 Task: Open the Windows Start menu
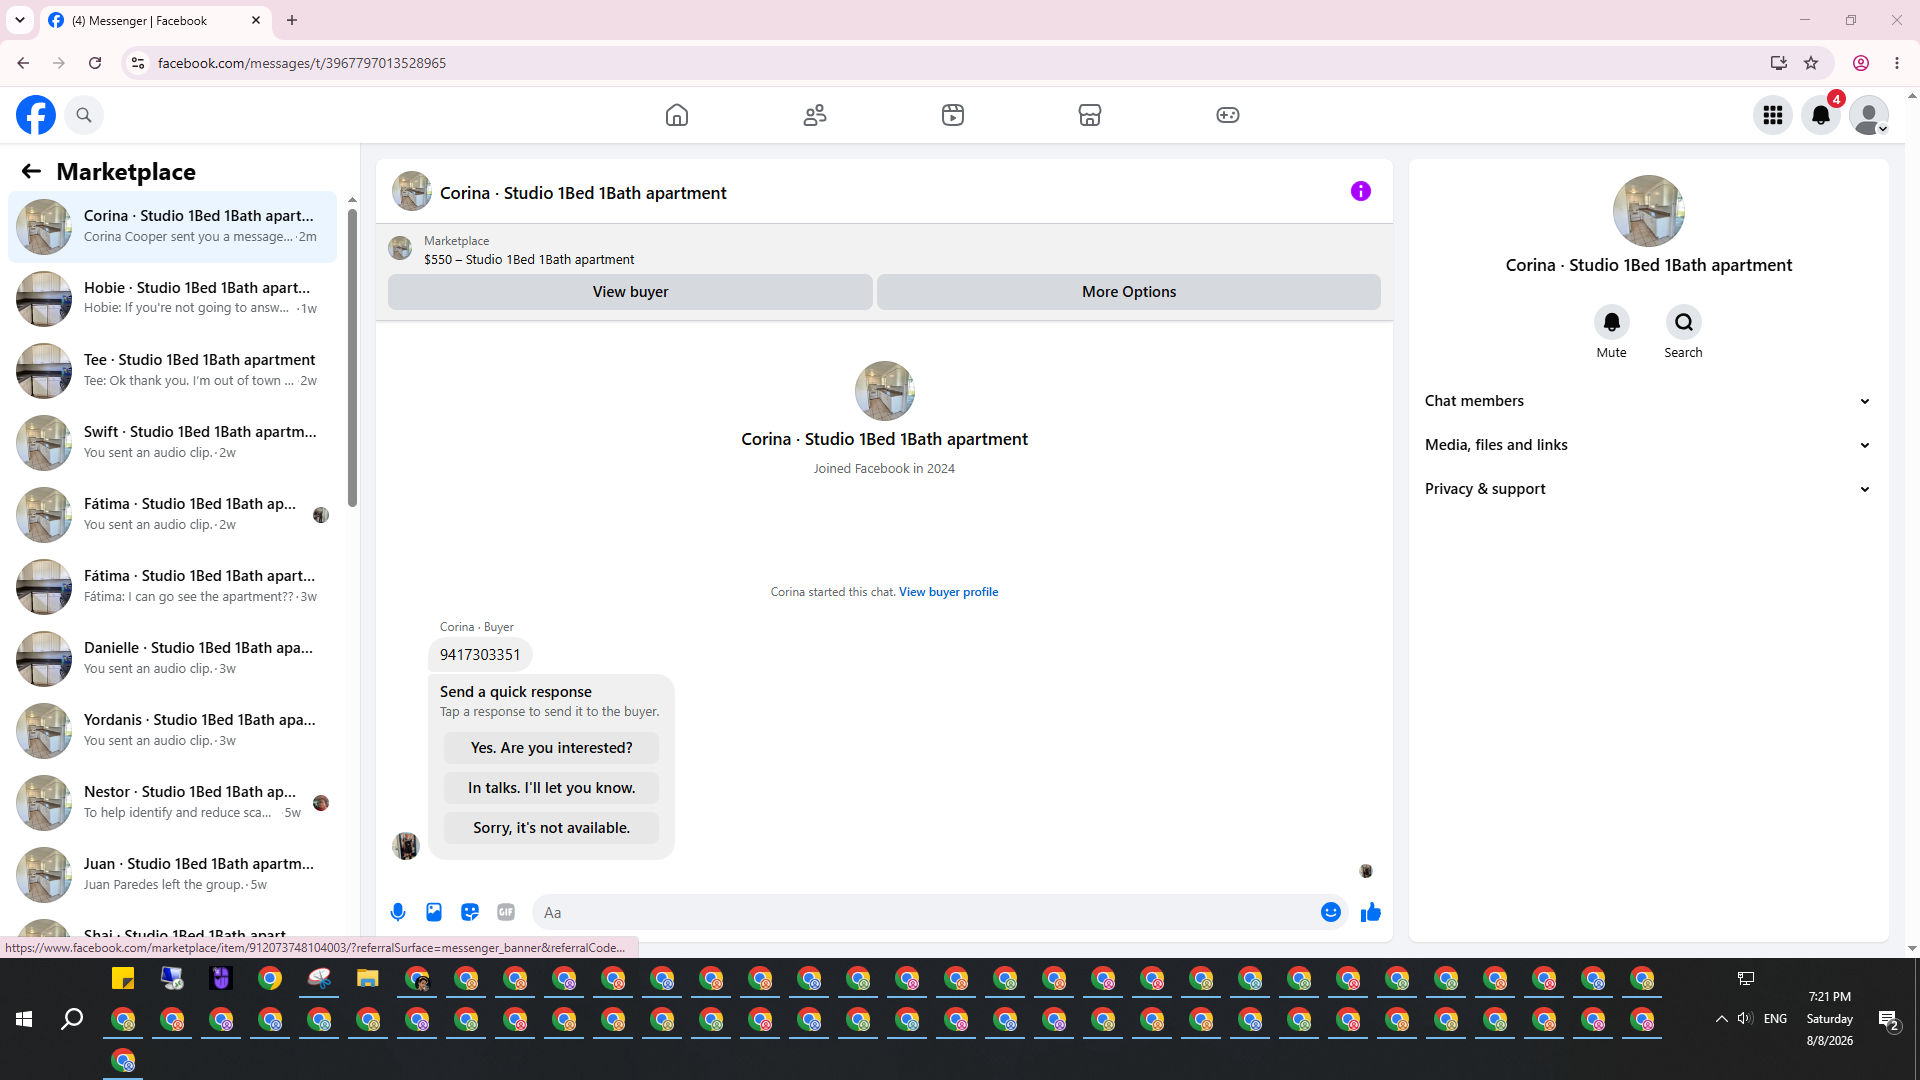pos(24,1019)
